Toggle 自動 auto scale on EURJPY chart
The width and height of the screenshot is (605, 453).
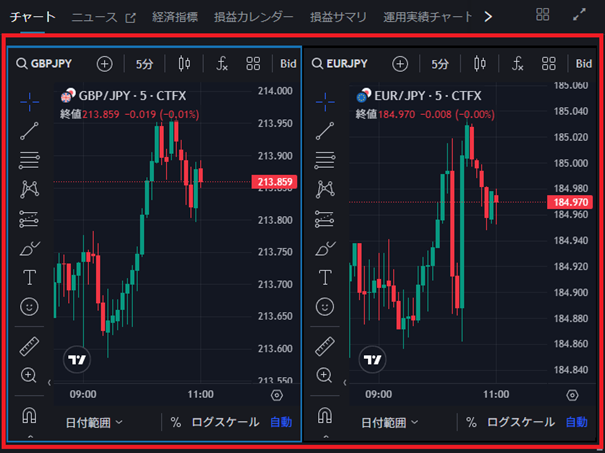coord(576,423)
